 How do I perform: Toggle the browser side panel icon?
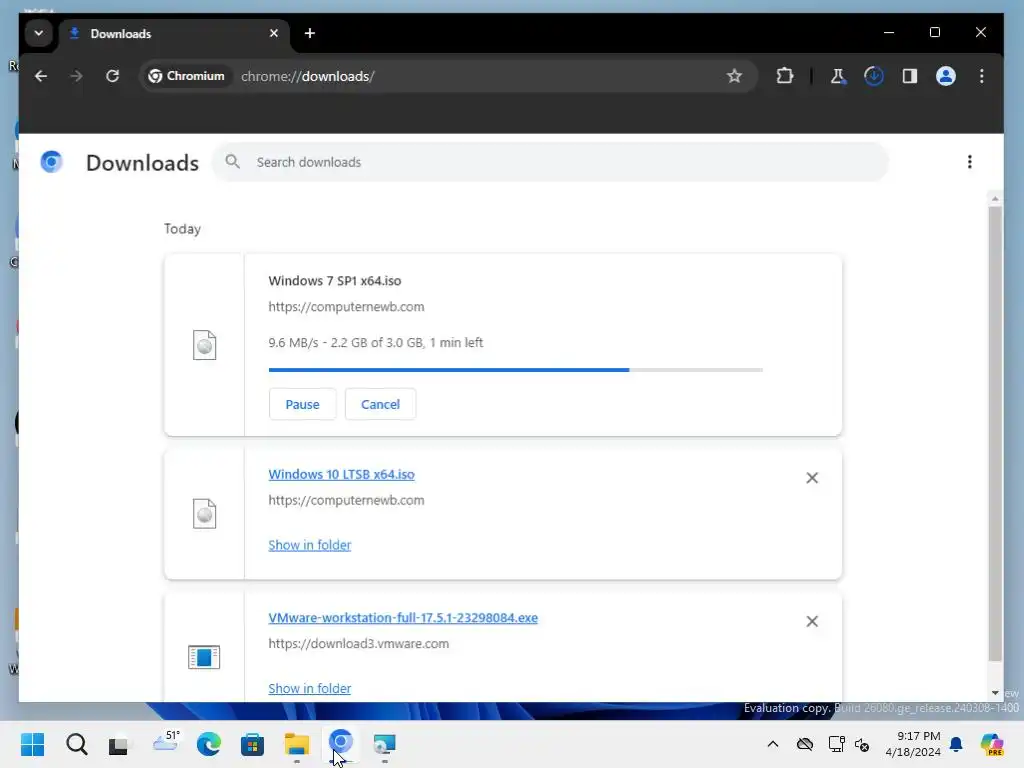point(910,76)
